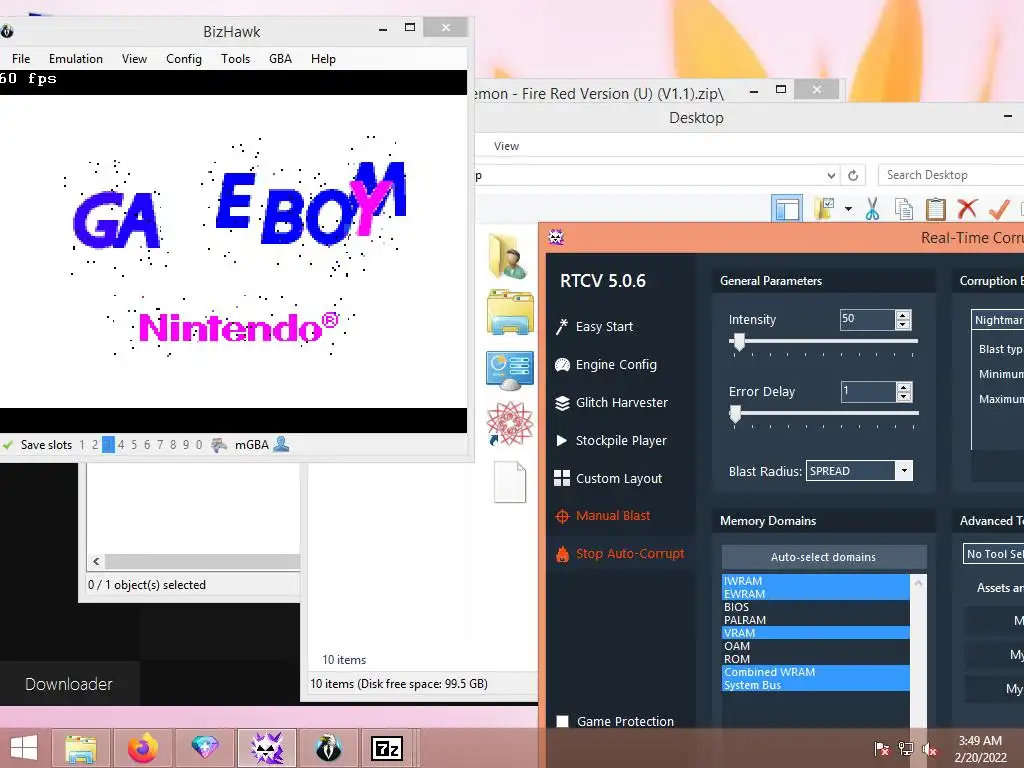The width and height of the screenshot is (1024, 768).
Task: Select blank document file icon
Action: pos(510,482)
